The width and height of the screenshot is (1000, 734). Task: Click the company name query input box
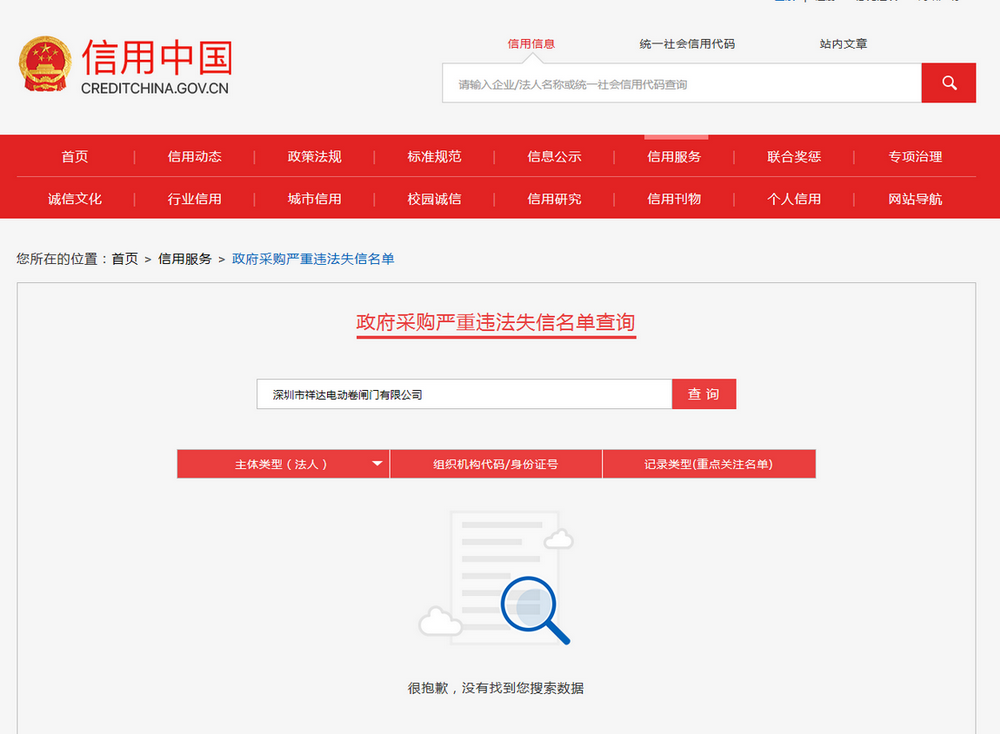pyautogui.click(x=464, y=395)
